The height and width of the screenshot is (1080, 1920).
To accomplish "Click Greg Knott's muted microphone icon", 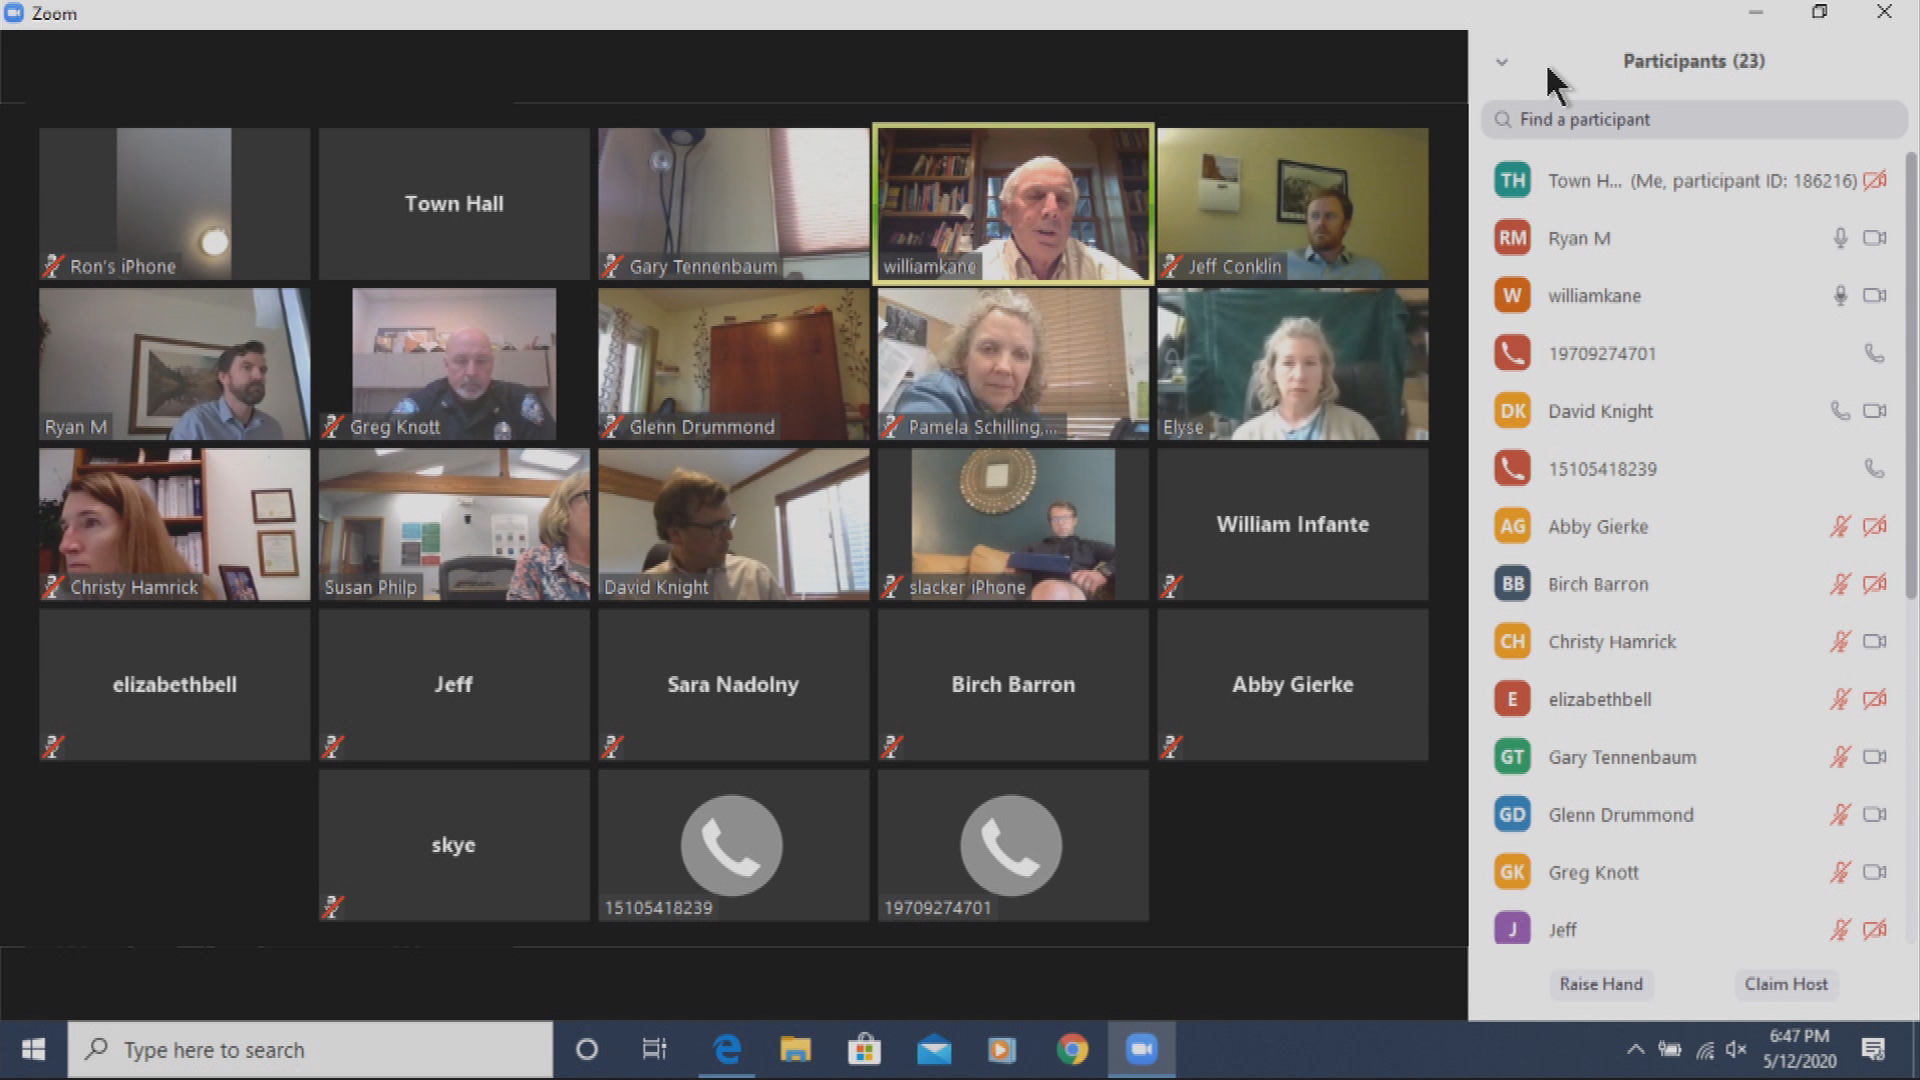I will [1840, 872].
